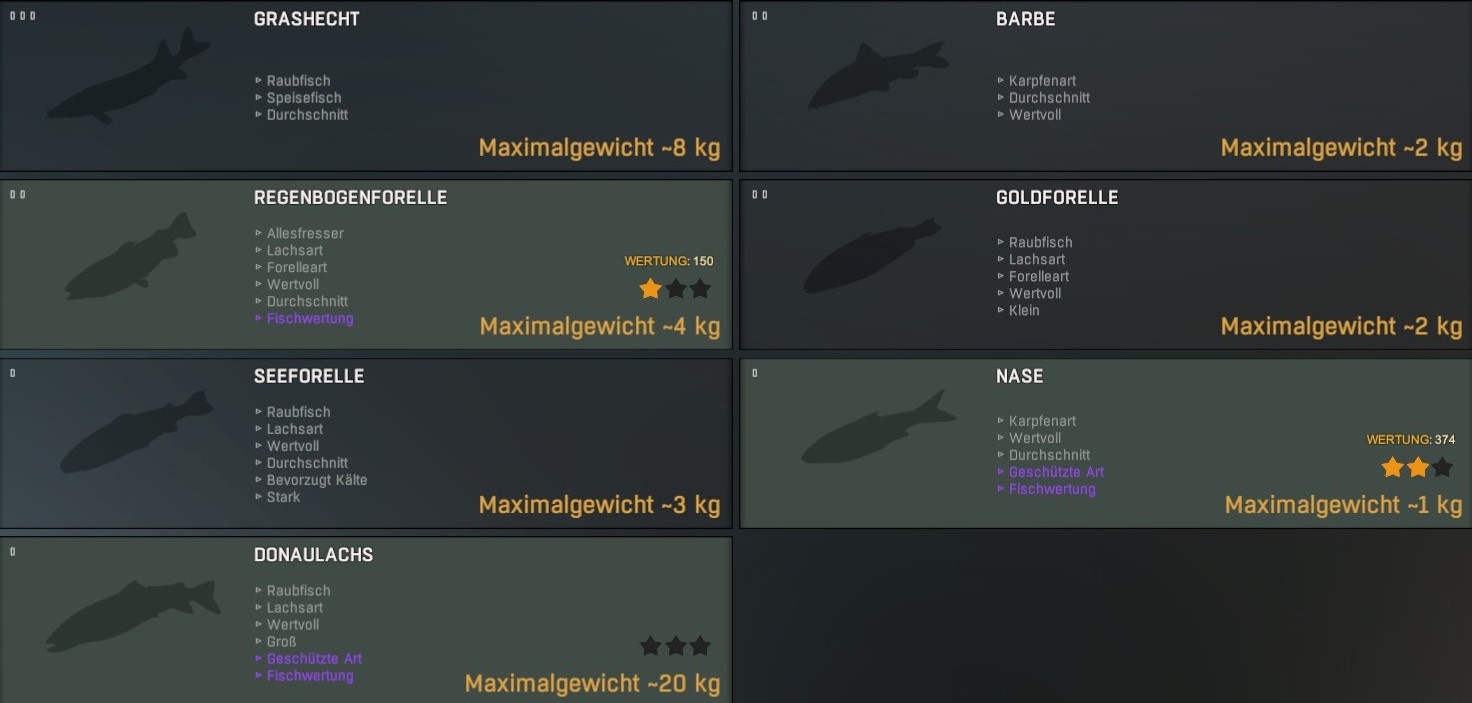The height and width of the screenshot is (703, 1472).
Task: Open Fischwertung link under Donaulachs
Action: (x=310, y=675)
